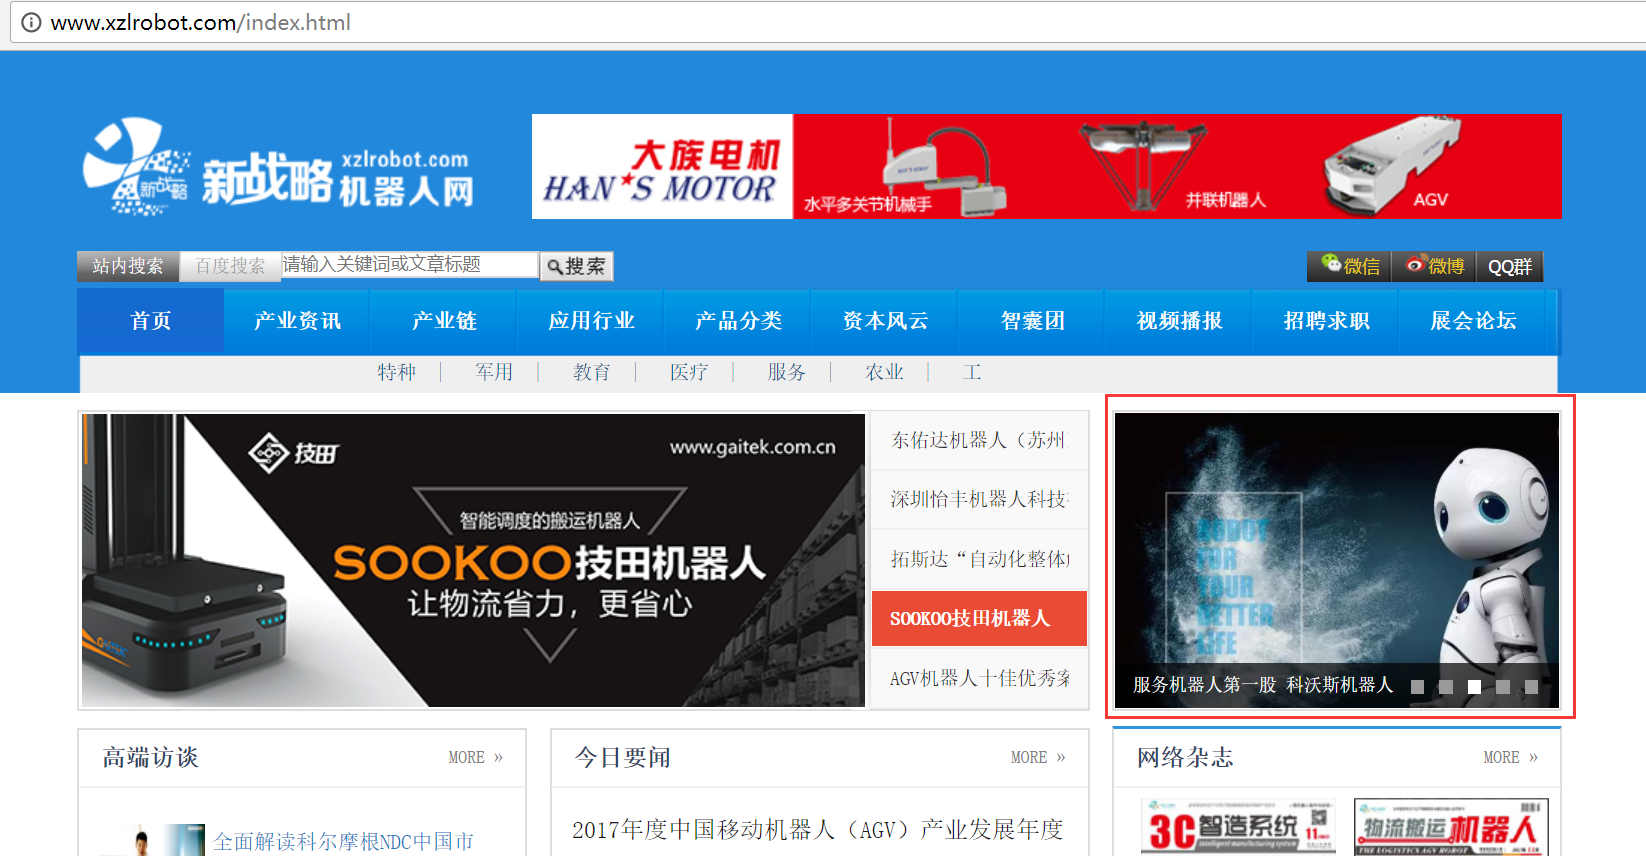
Task: Open MORE in 网络杂志 section
Action: pos(1510,758)
